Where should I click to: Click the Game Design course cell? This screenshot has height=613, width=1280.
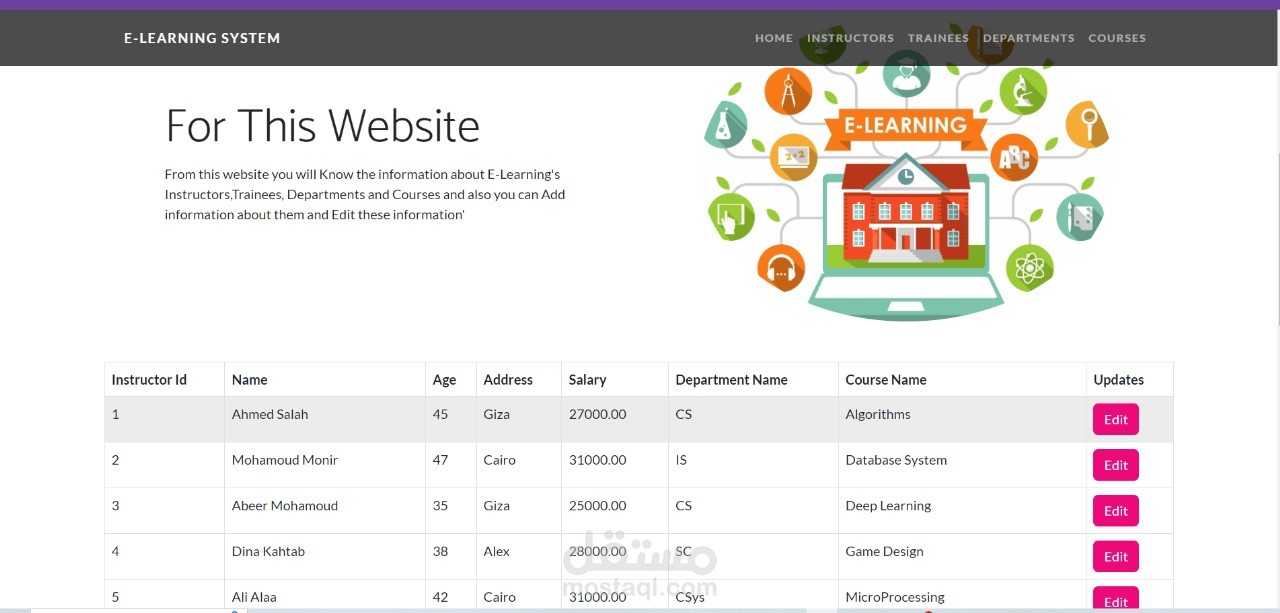point(962,557)
